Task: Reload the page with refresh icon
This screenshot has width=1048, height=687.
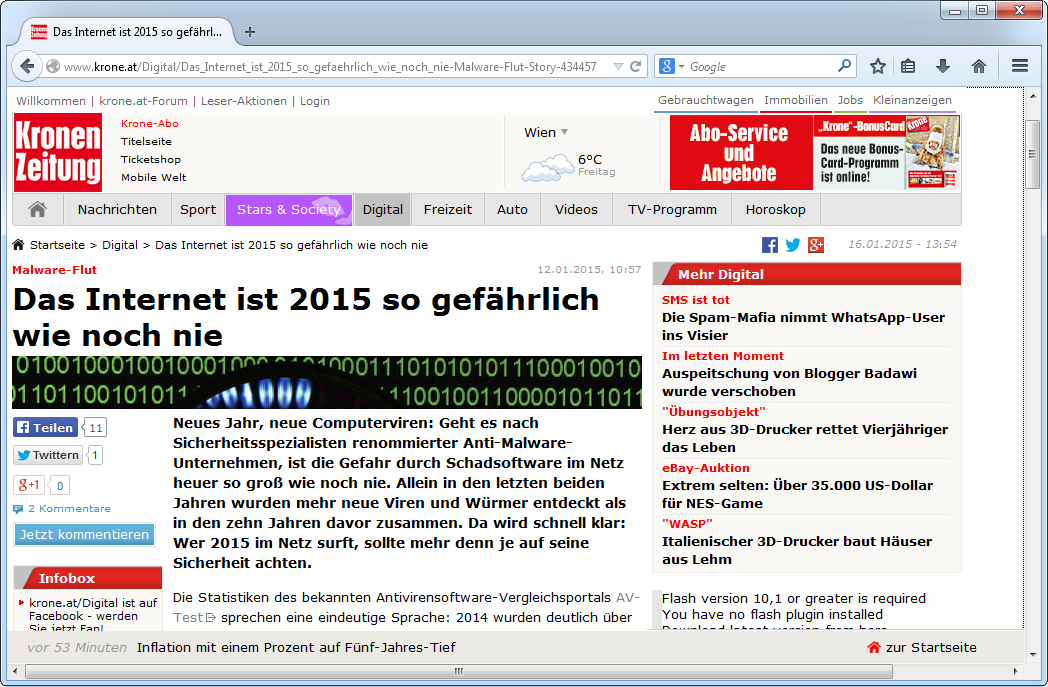Action: (635, 67)
